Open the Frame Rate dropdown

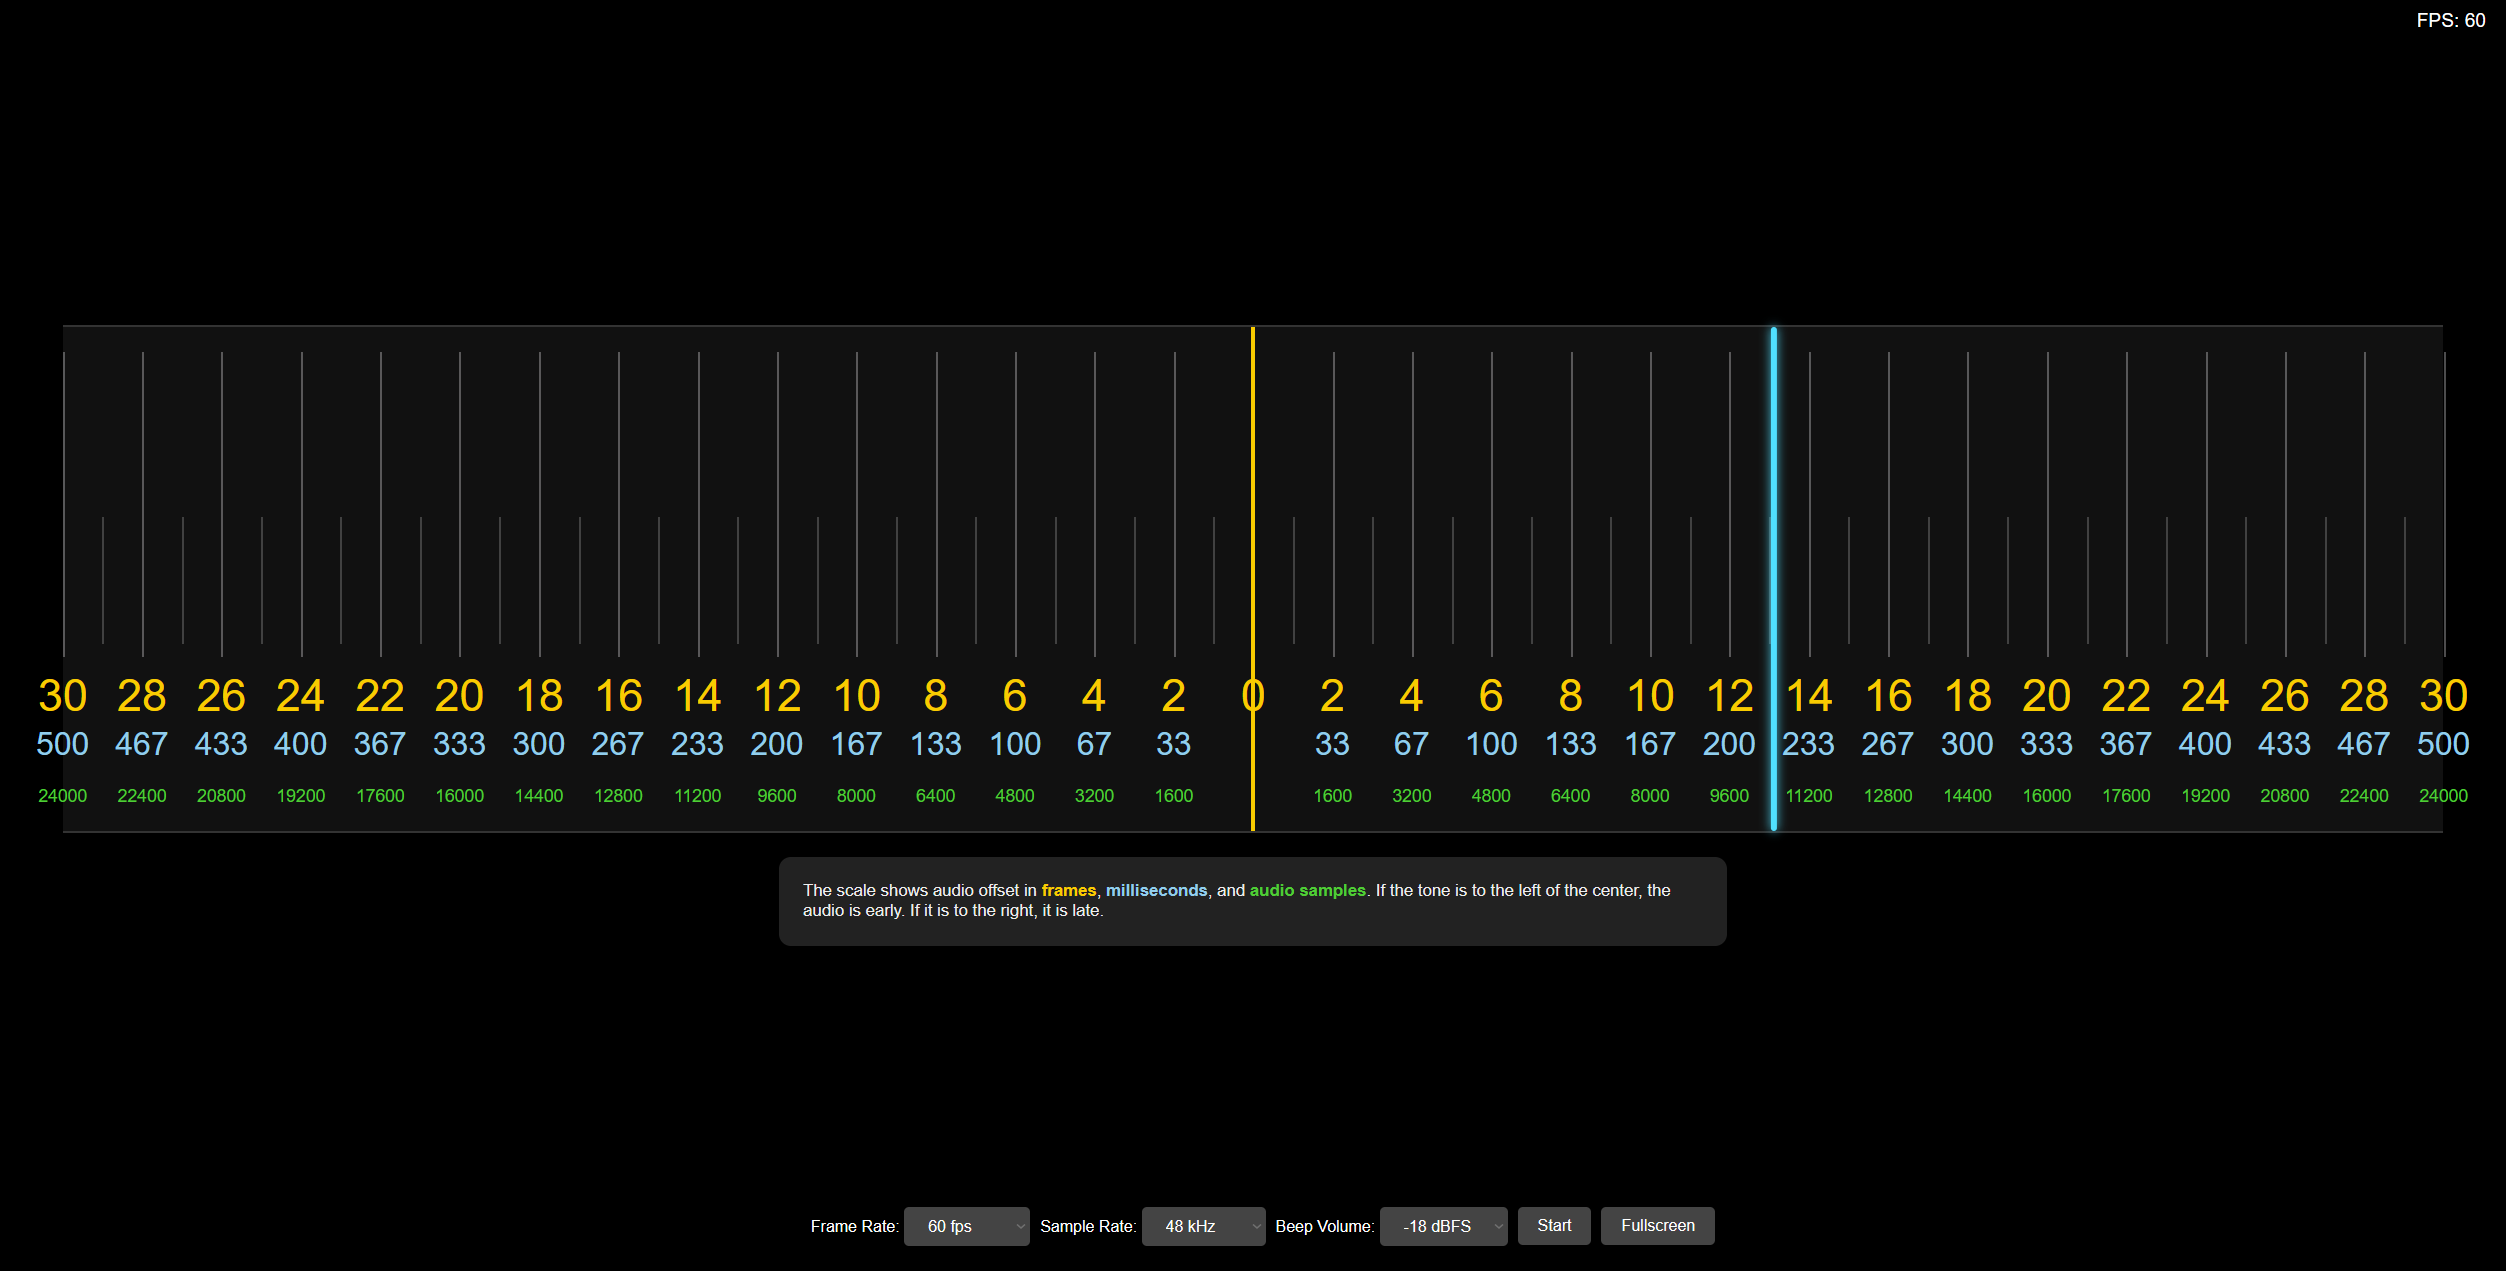pos(965,1226)
